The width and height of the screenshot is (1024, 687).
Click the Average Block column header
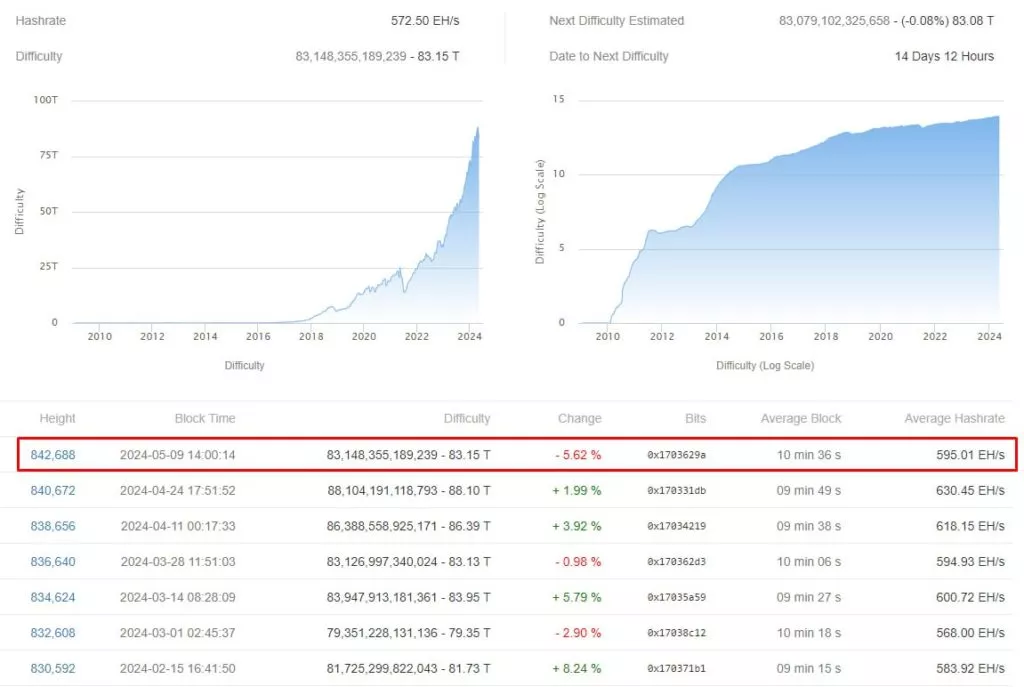tap(801, 418)
